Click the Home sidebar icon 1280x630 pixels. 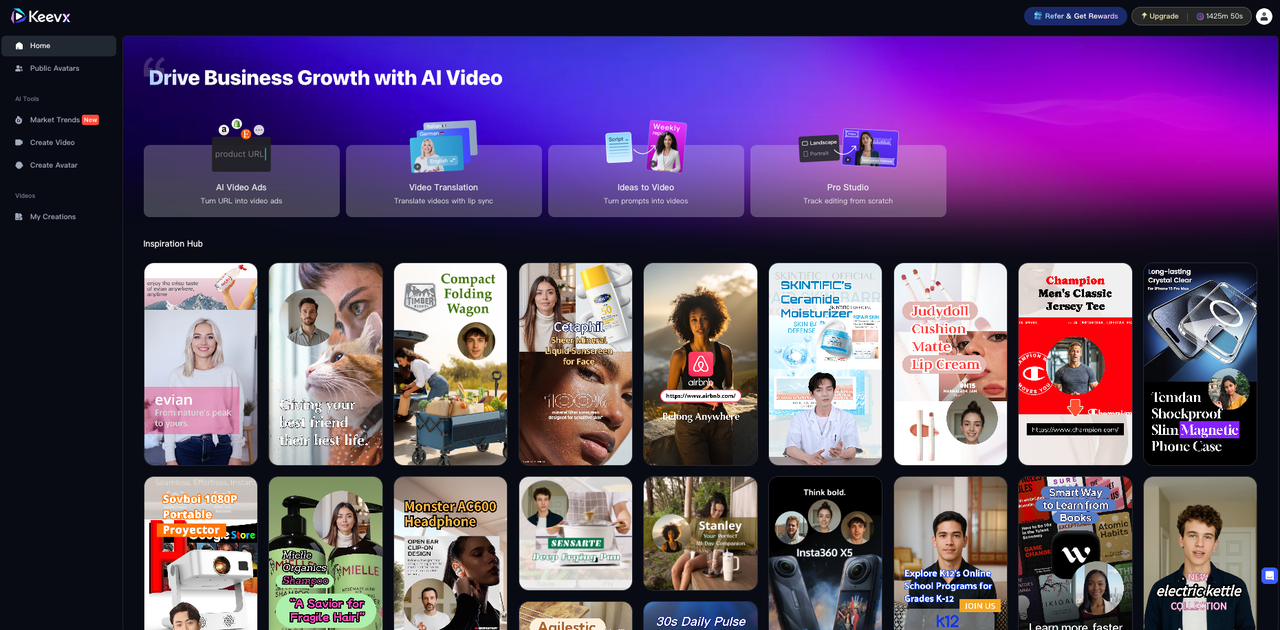click(19, 46)
